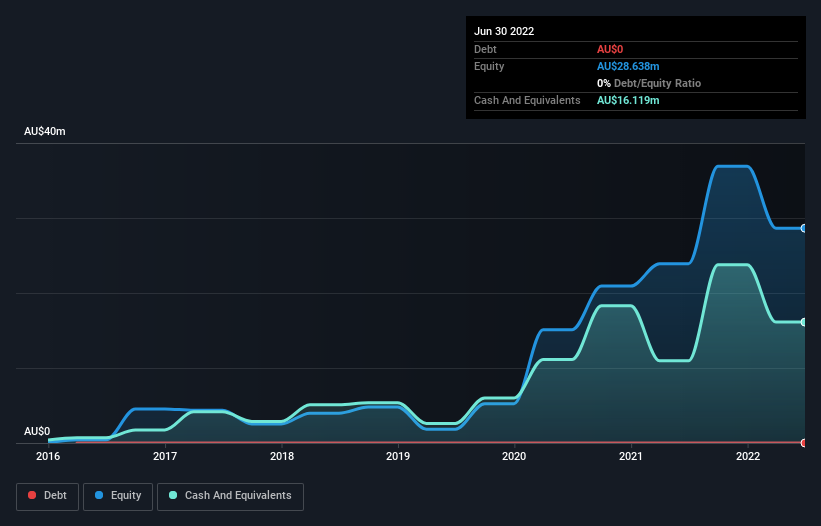Select the blue Equity endpoint marker

point(804,228)
